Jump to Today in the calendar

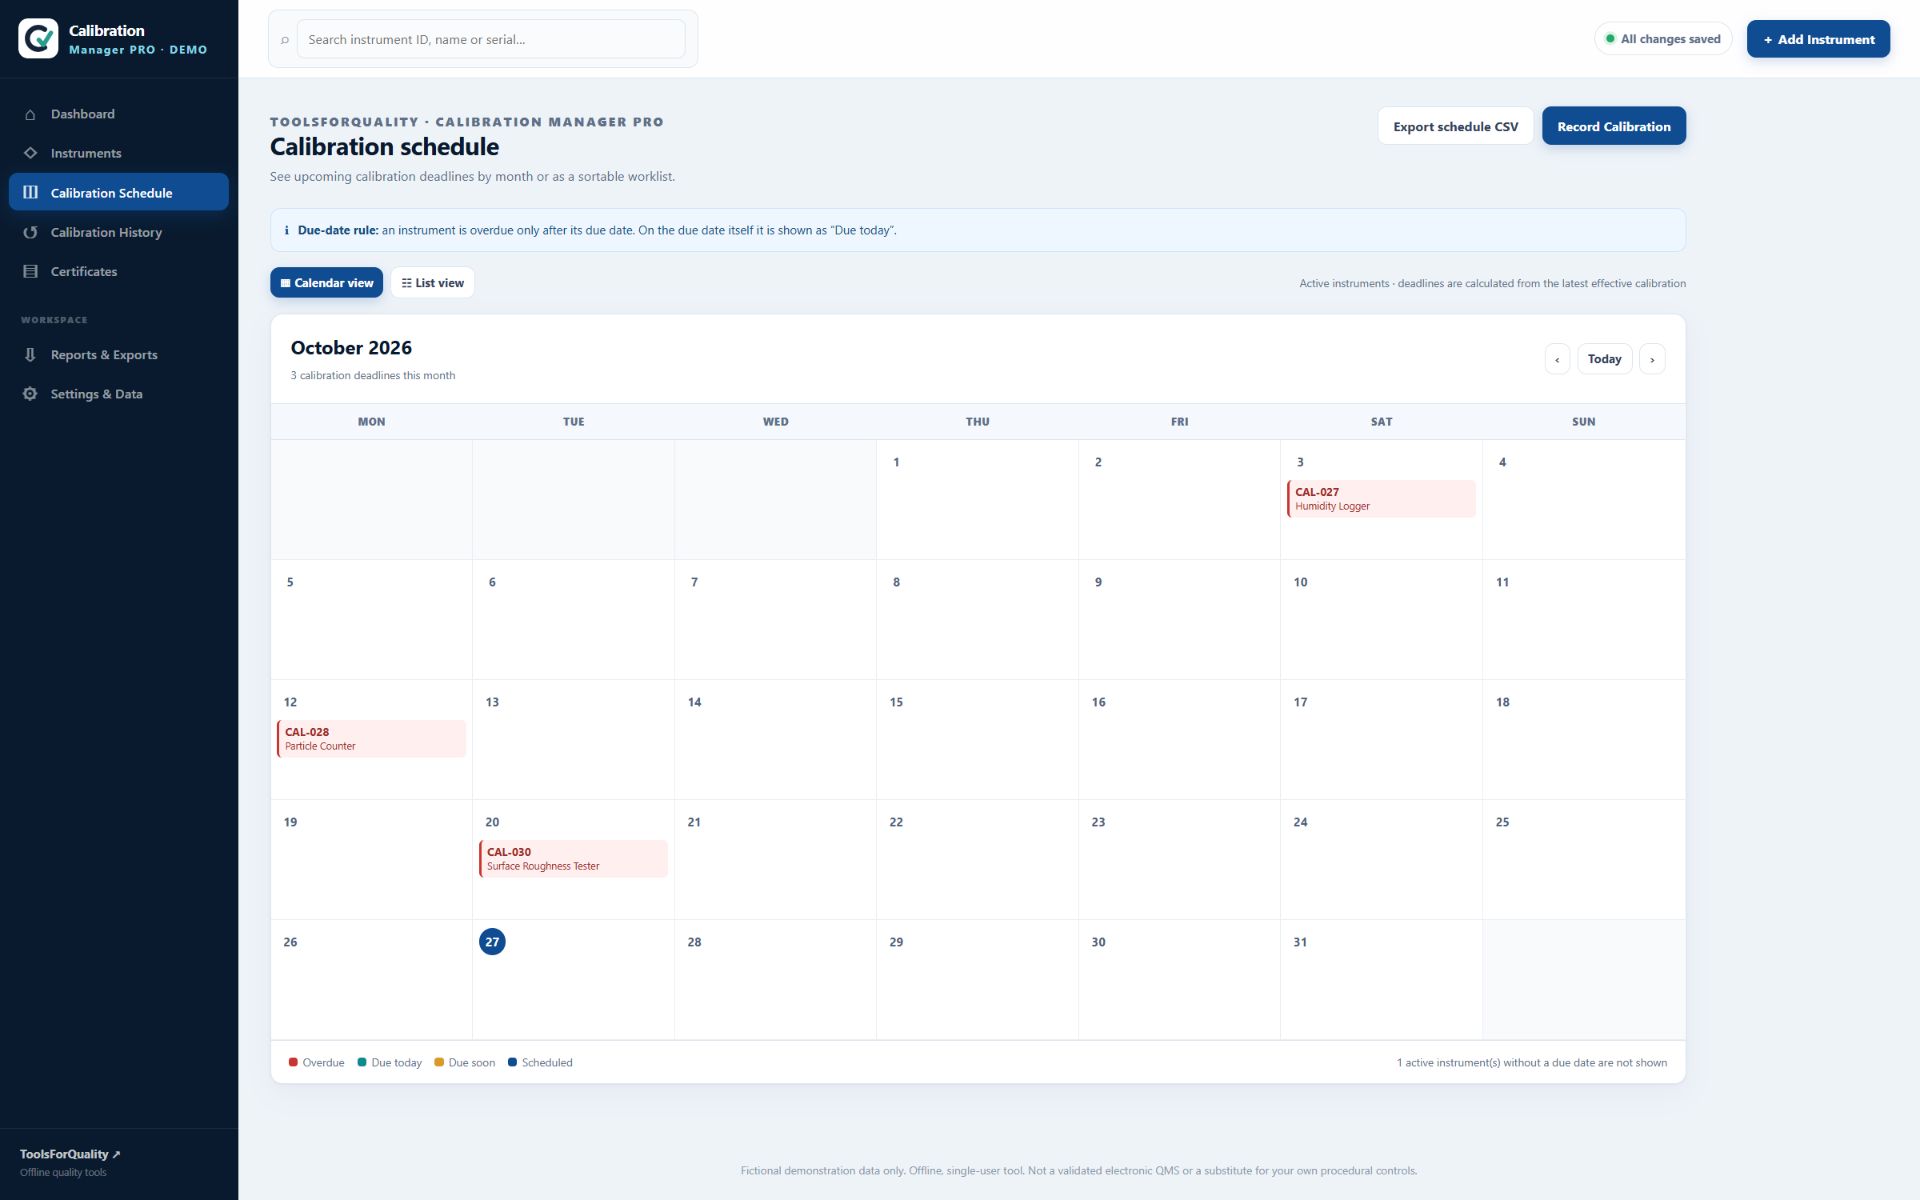[1604, 359]
